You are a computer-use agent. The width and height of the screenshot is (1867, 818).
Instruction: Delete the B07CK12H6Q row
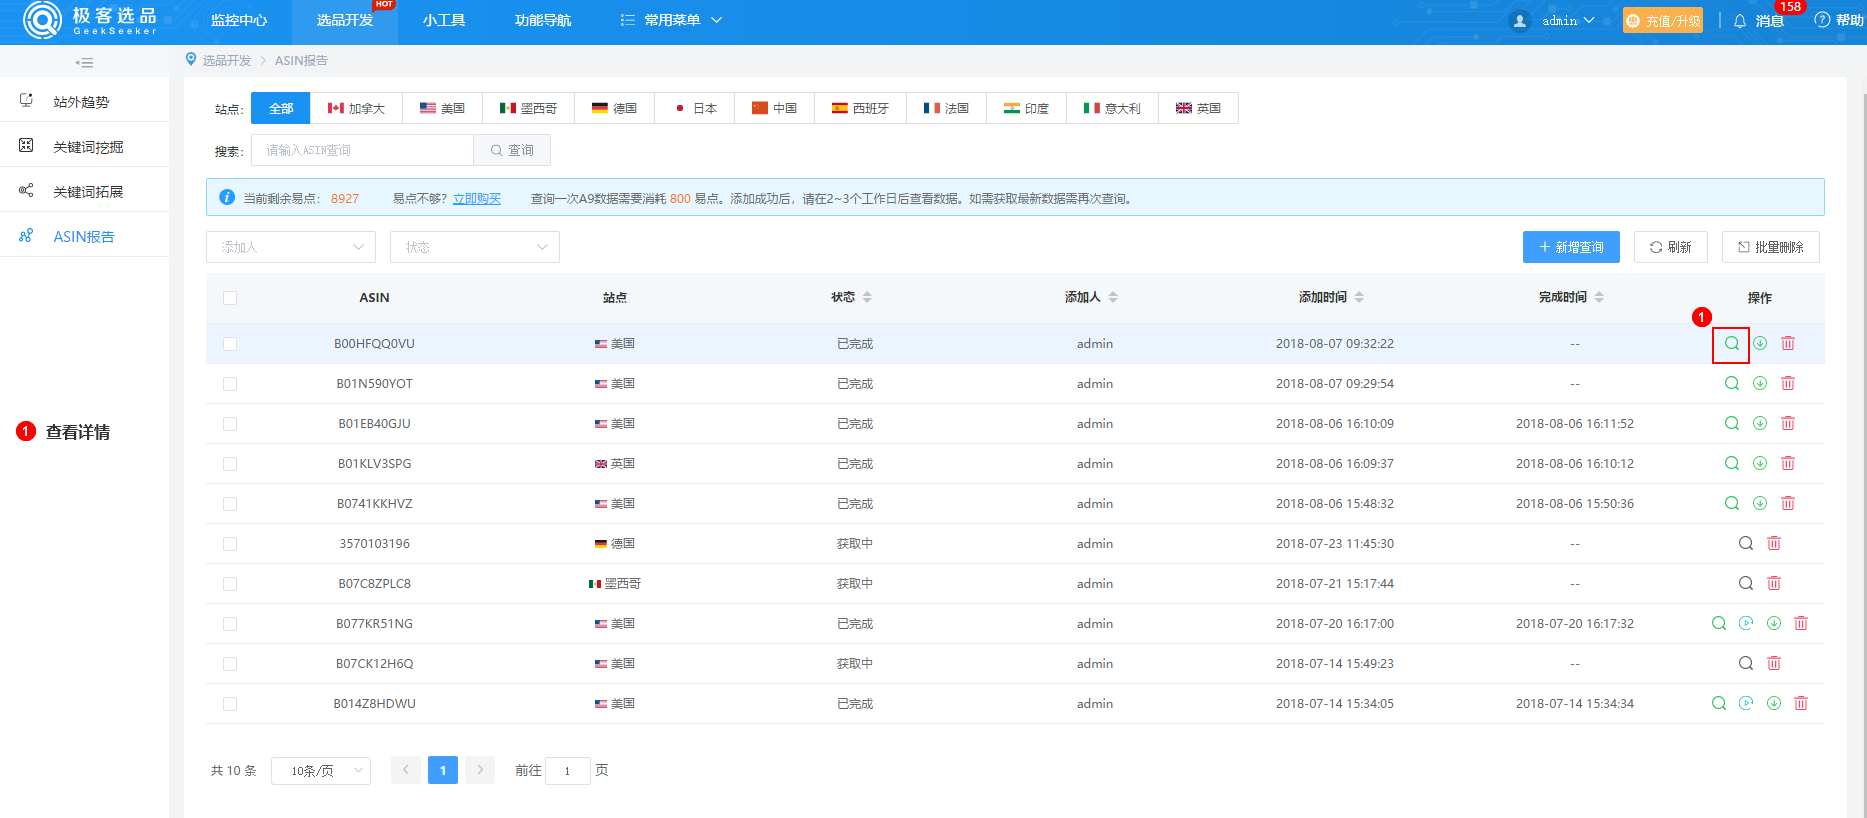coord(1774,663)
